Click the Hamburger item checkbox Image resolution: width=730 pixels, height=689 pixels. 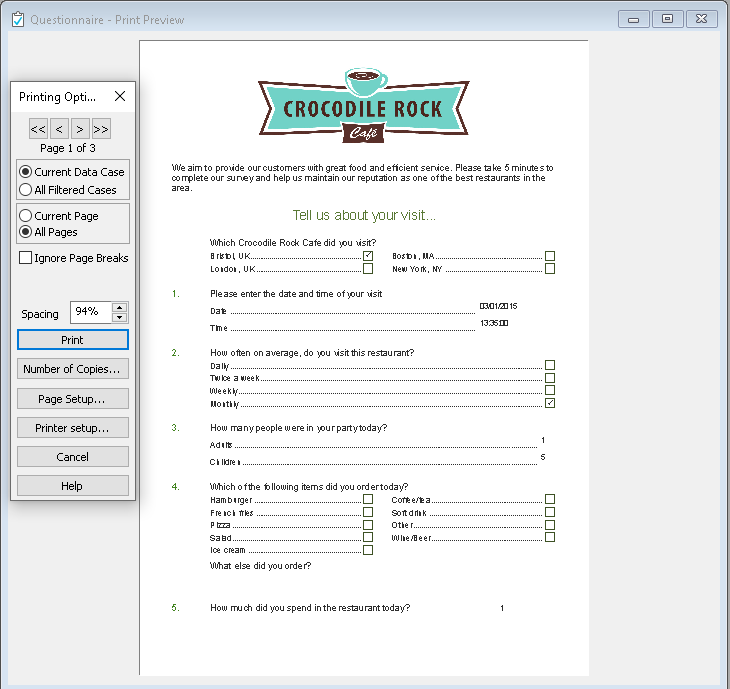(368, 499)
